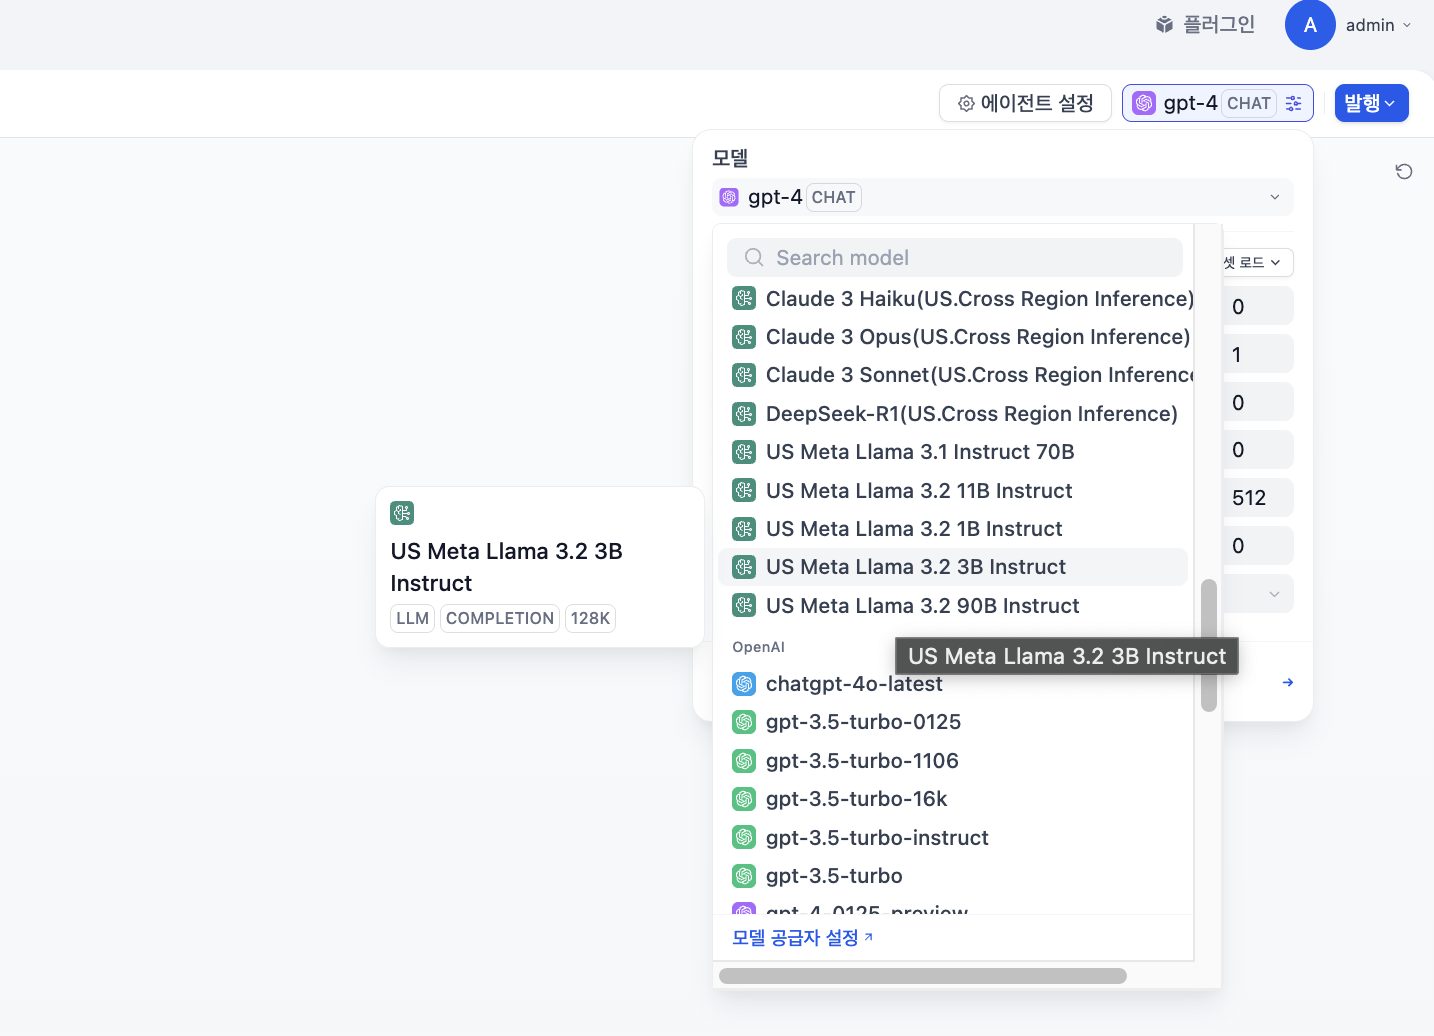This screenshot has width=1434, height=1036.
Task: Expand the empty dropdown below the 512 field
Action: [x=1258, y=594]
